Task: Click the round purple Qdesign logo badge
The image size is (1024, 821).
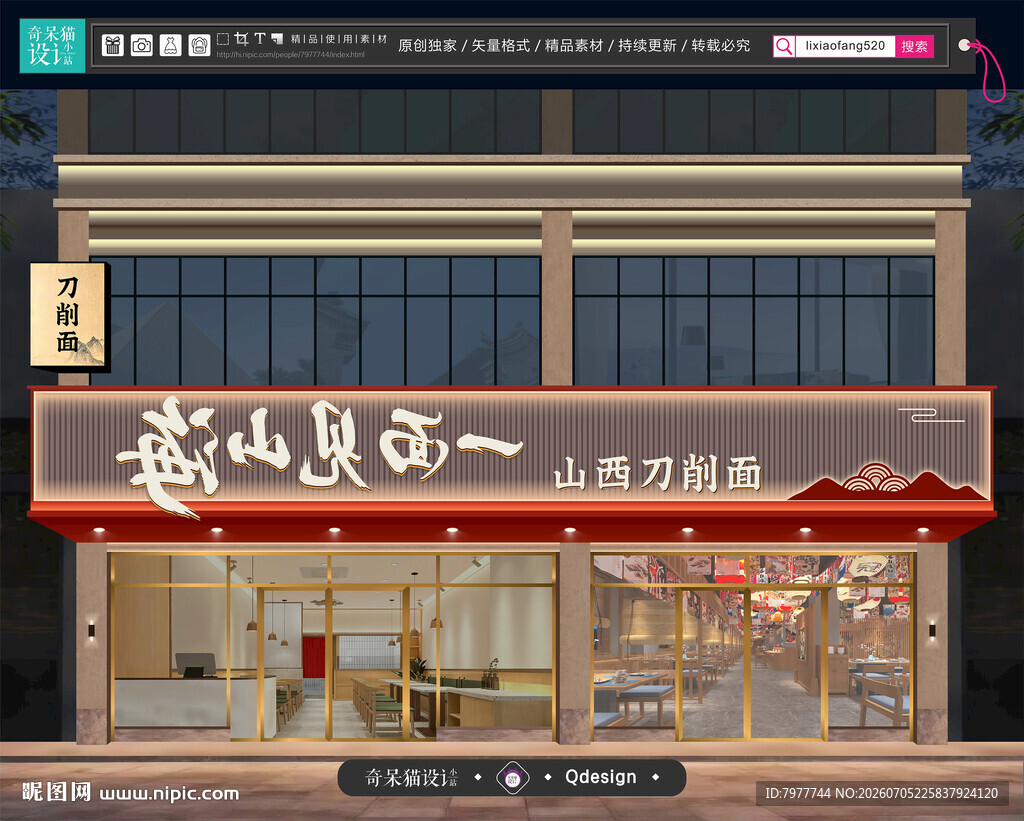Action: tap(513, 777)
